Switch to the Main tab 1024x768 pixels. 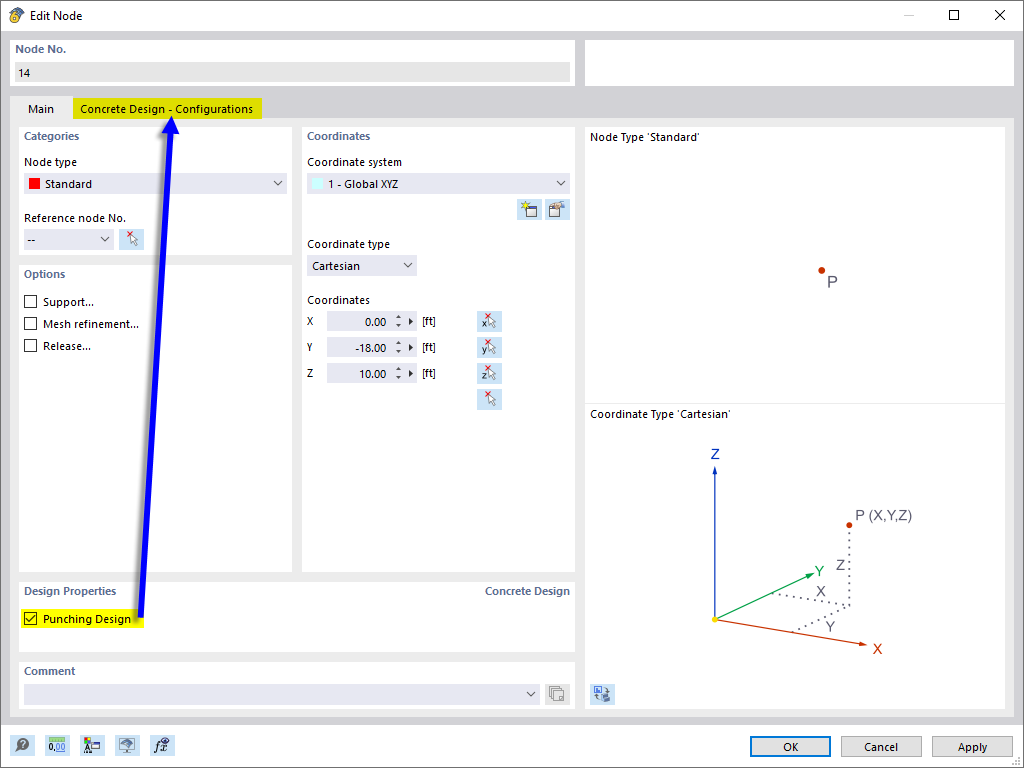[41, 108]
